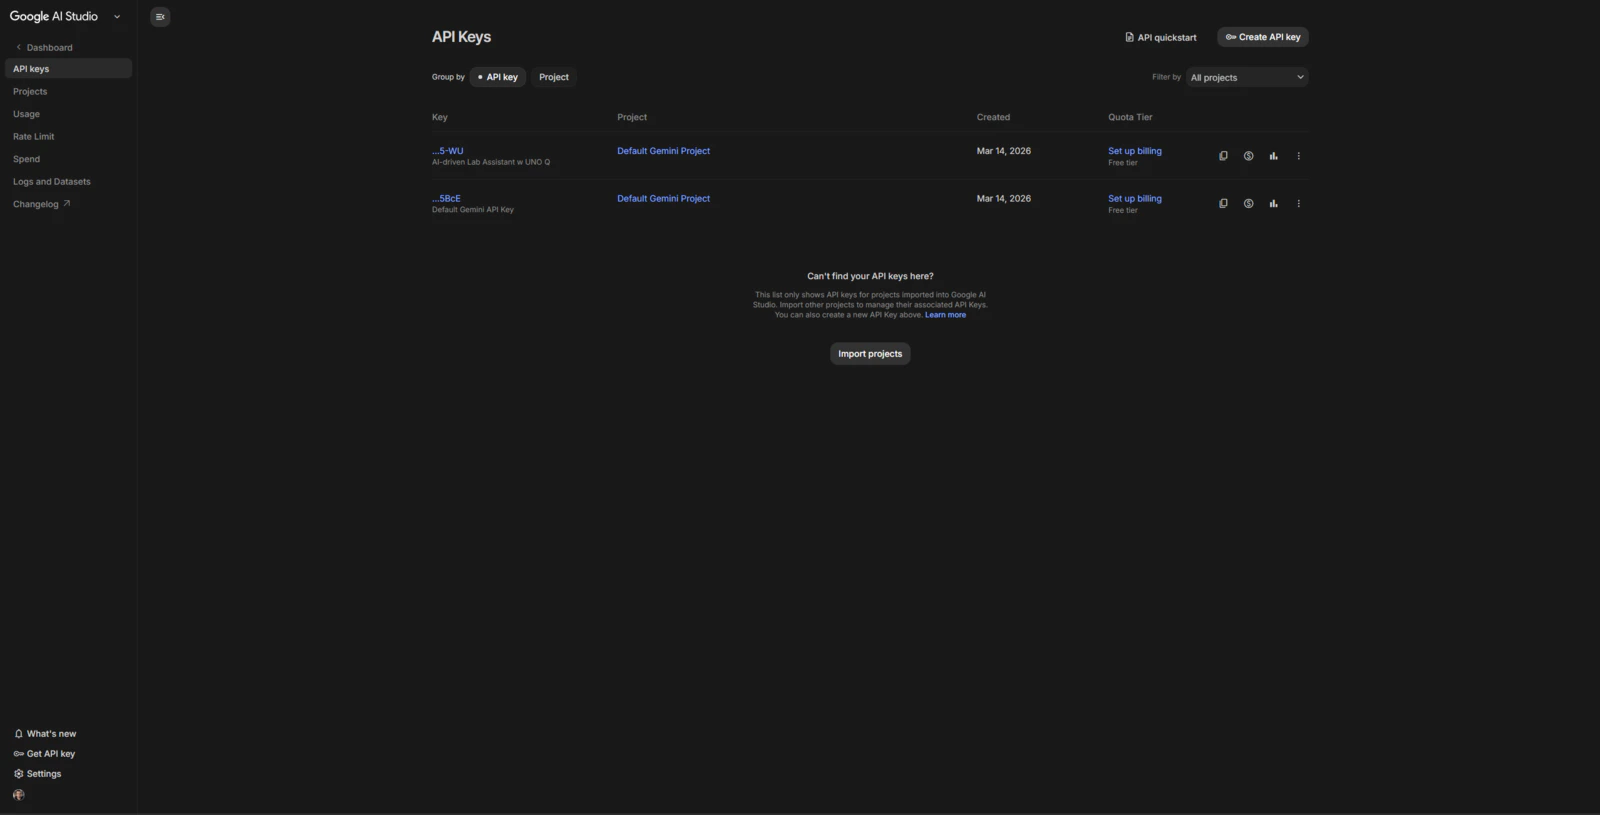Open more options for the ...5BcE key

click(1299, 204)
